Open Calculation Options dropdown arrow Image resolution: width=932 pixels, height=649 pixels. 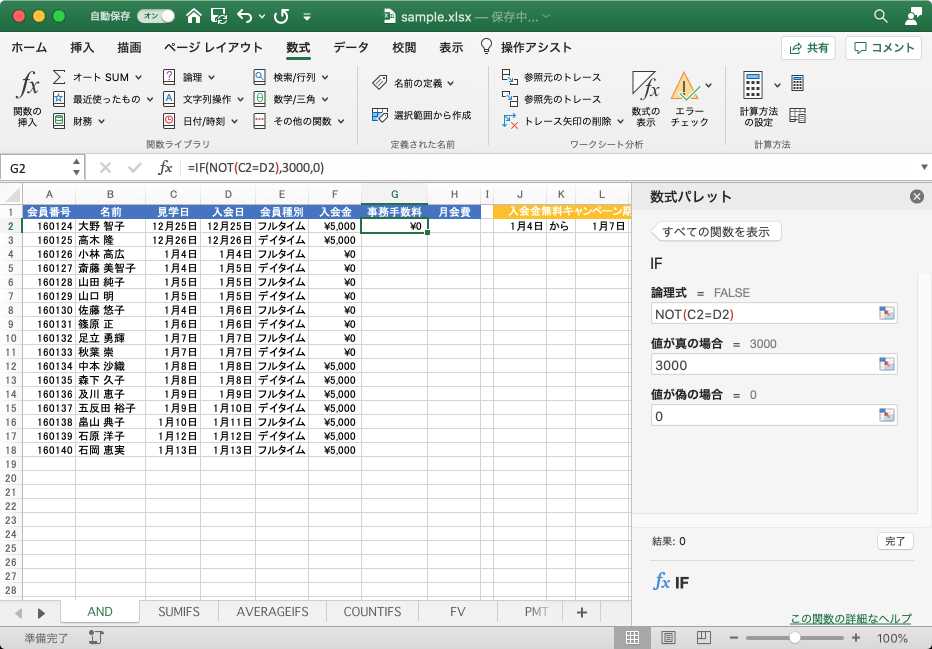tap(777, 86)
